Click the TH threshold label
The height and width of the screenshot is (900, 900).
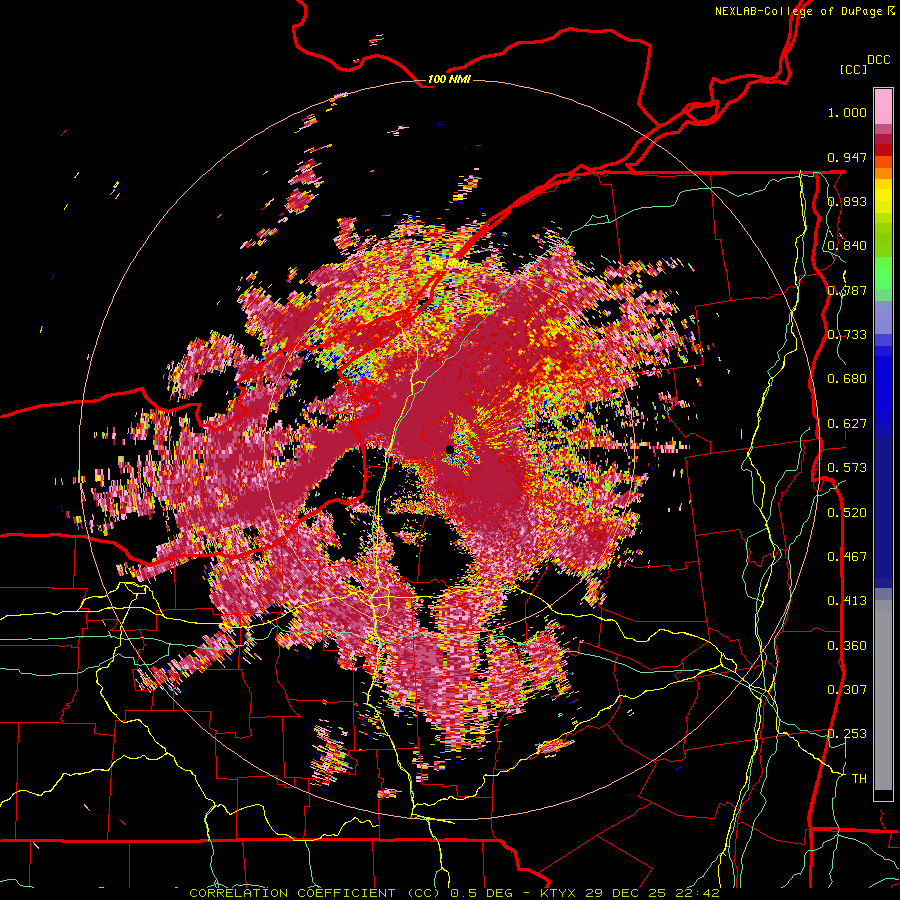(x=859, y=779)
